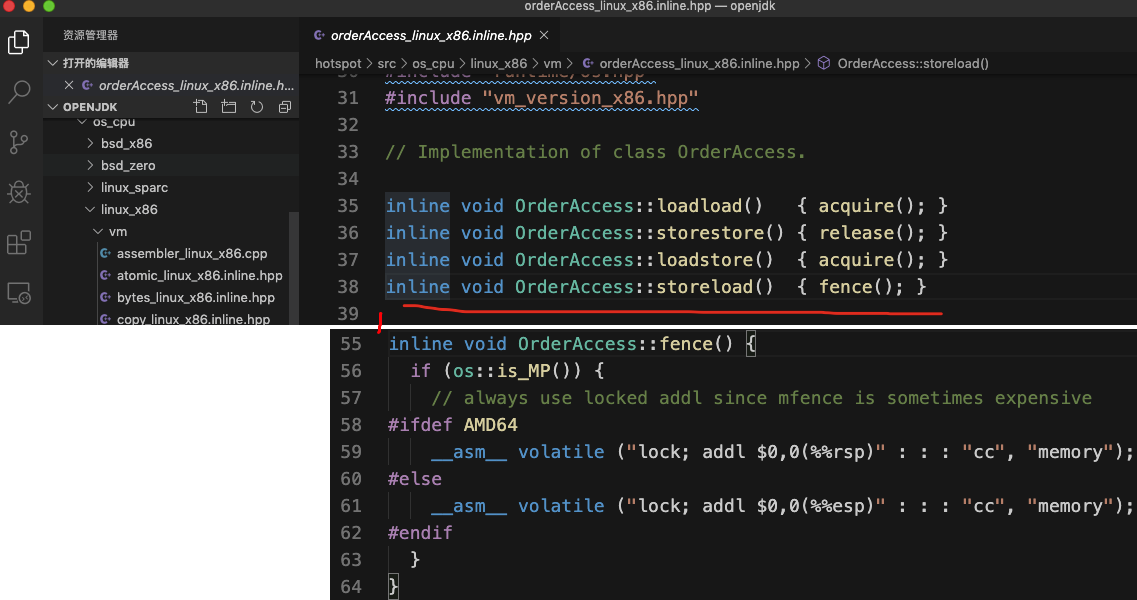Collapse the 打开的编辑器 section
1137x600 pixels.
54,63
